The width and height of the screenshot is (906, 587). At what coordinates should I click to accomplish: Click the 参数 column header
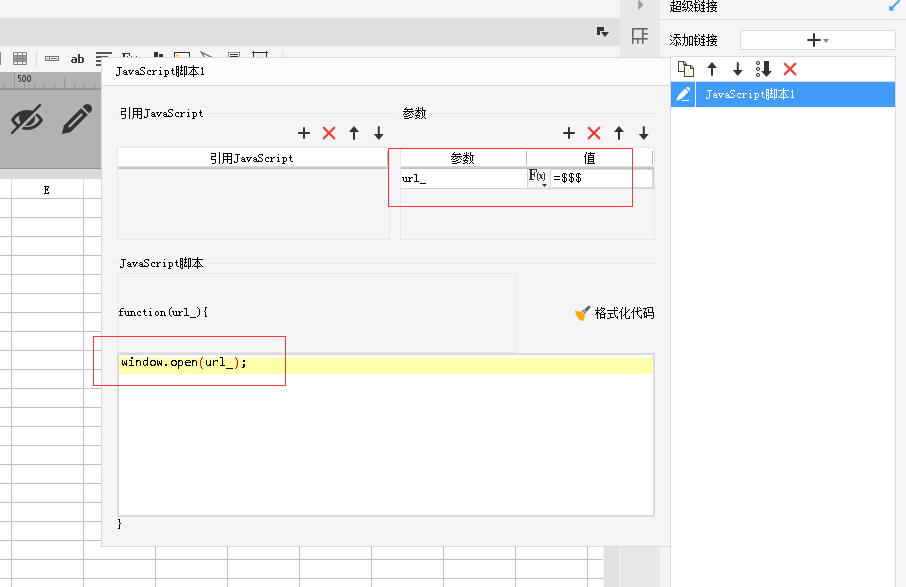[463, 158]
